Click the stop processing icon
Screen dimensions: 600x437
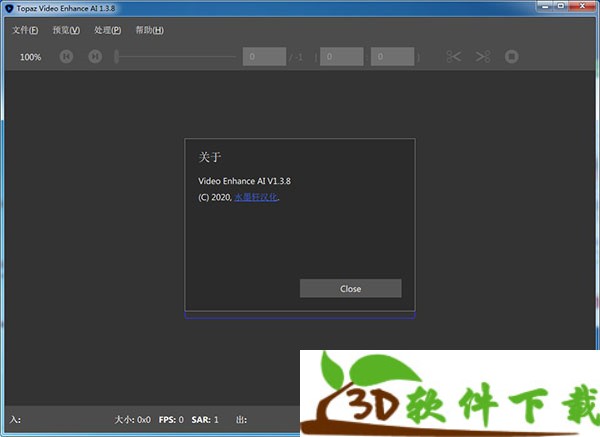point(512,57)
